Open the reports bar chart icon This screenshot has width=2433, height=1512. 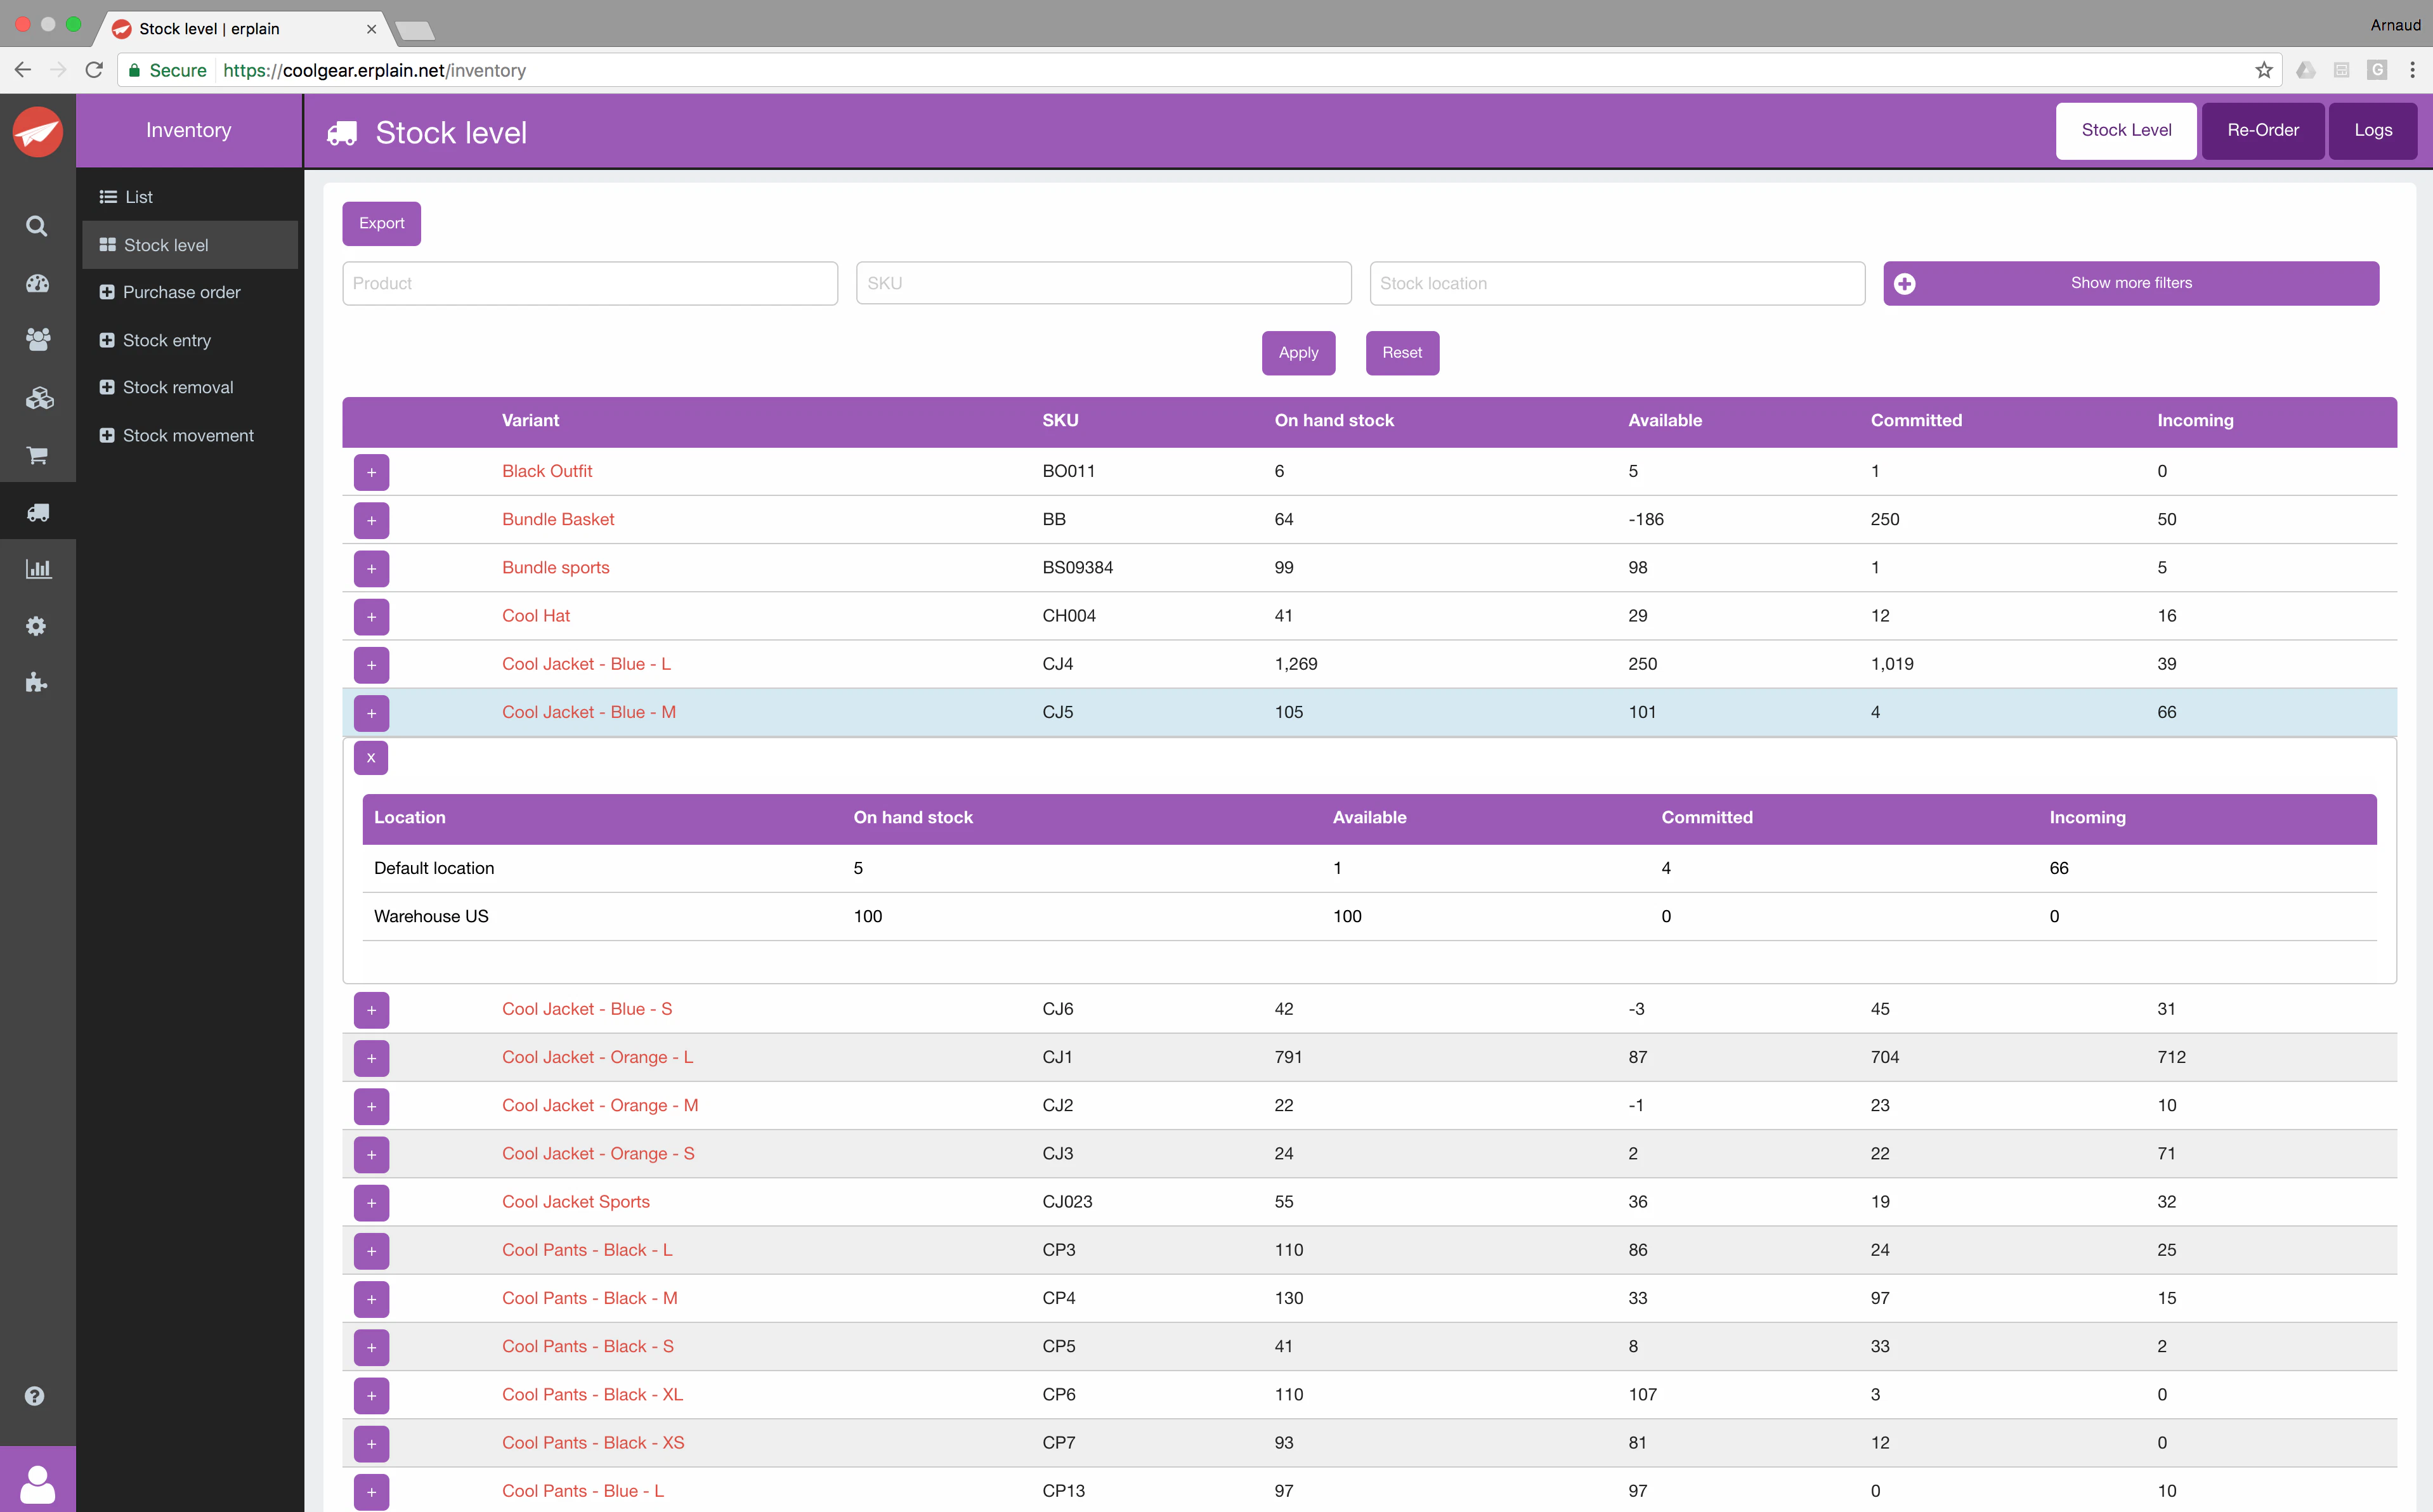click(x=37, y=569)
